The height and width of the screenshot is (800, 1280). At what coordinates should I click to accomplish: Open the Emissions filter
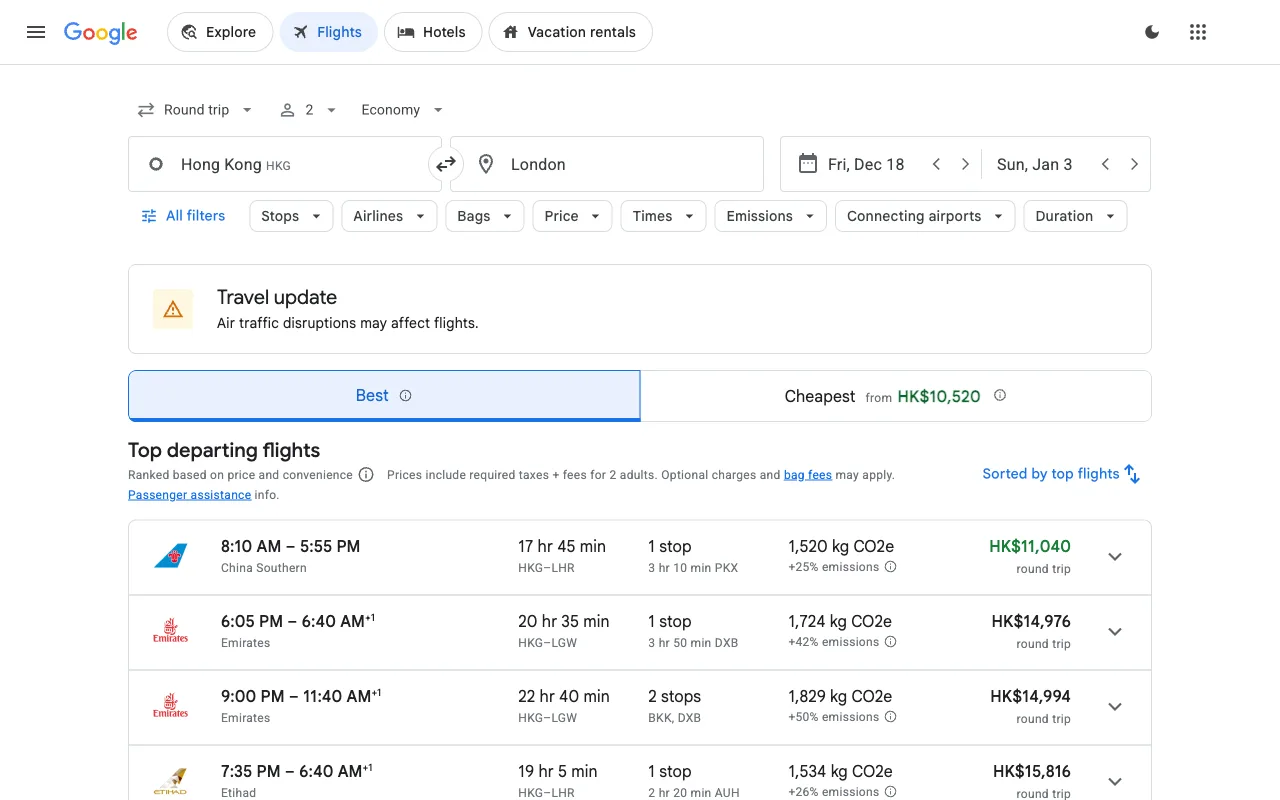[x=770, y=216]
